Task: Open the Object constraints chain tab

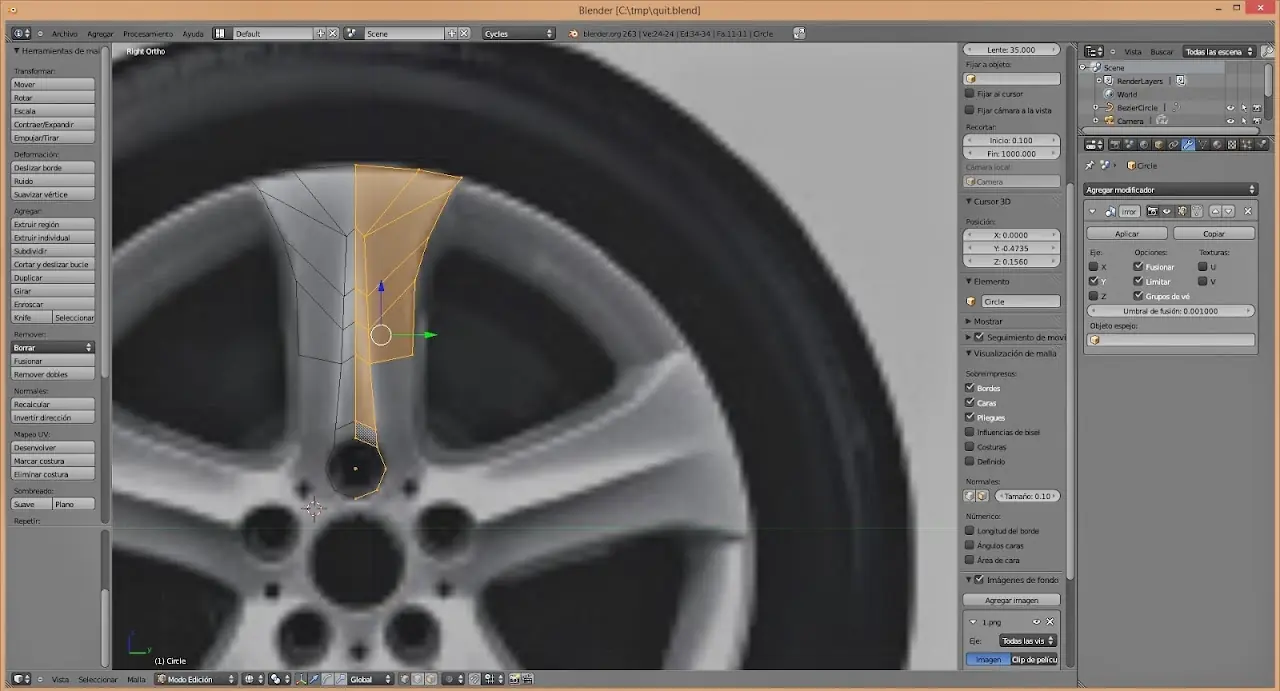Action: pos(1173,144)
